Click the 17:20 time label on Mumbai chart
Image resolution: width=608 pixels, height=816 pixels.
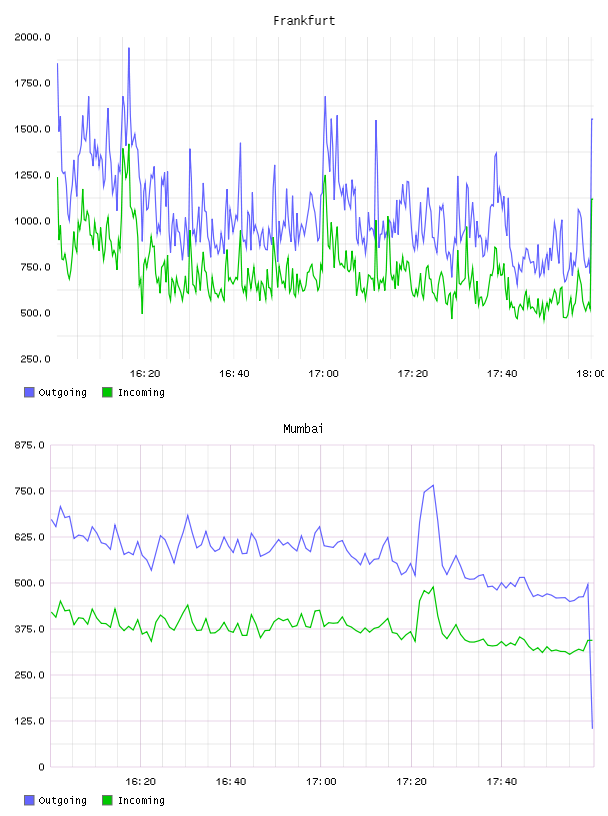(x=411, y=782)
